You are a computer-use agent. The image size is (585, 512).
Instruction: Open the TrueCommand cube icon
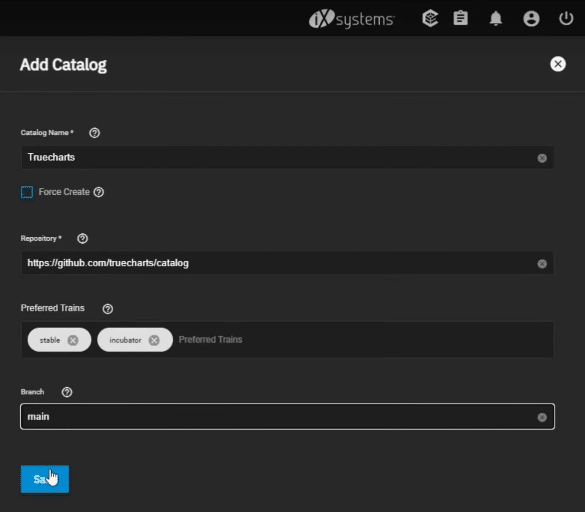click(430, 18)
